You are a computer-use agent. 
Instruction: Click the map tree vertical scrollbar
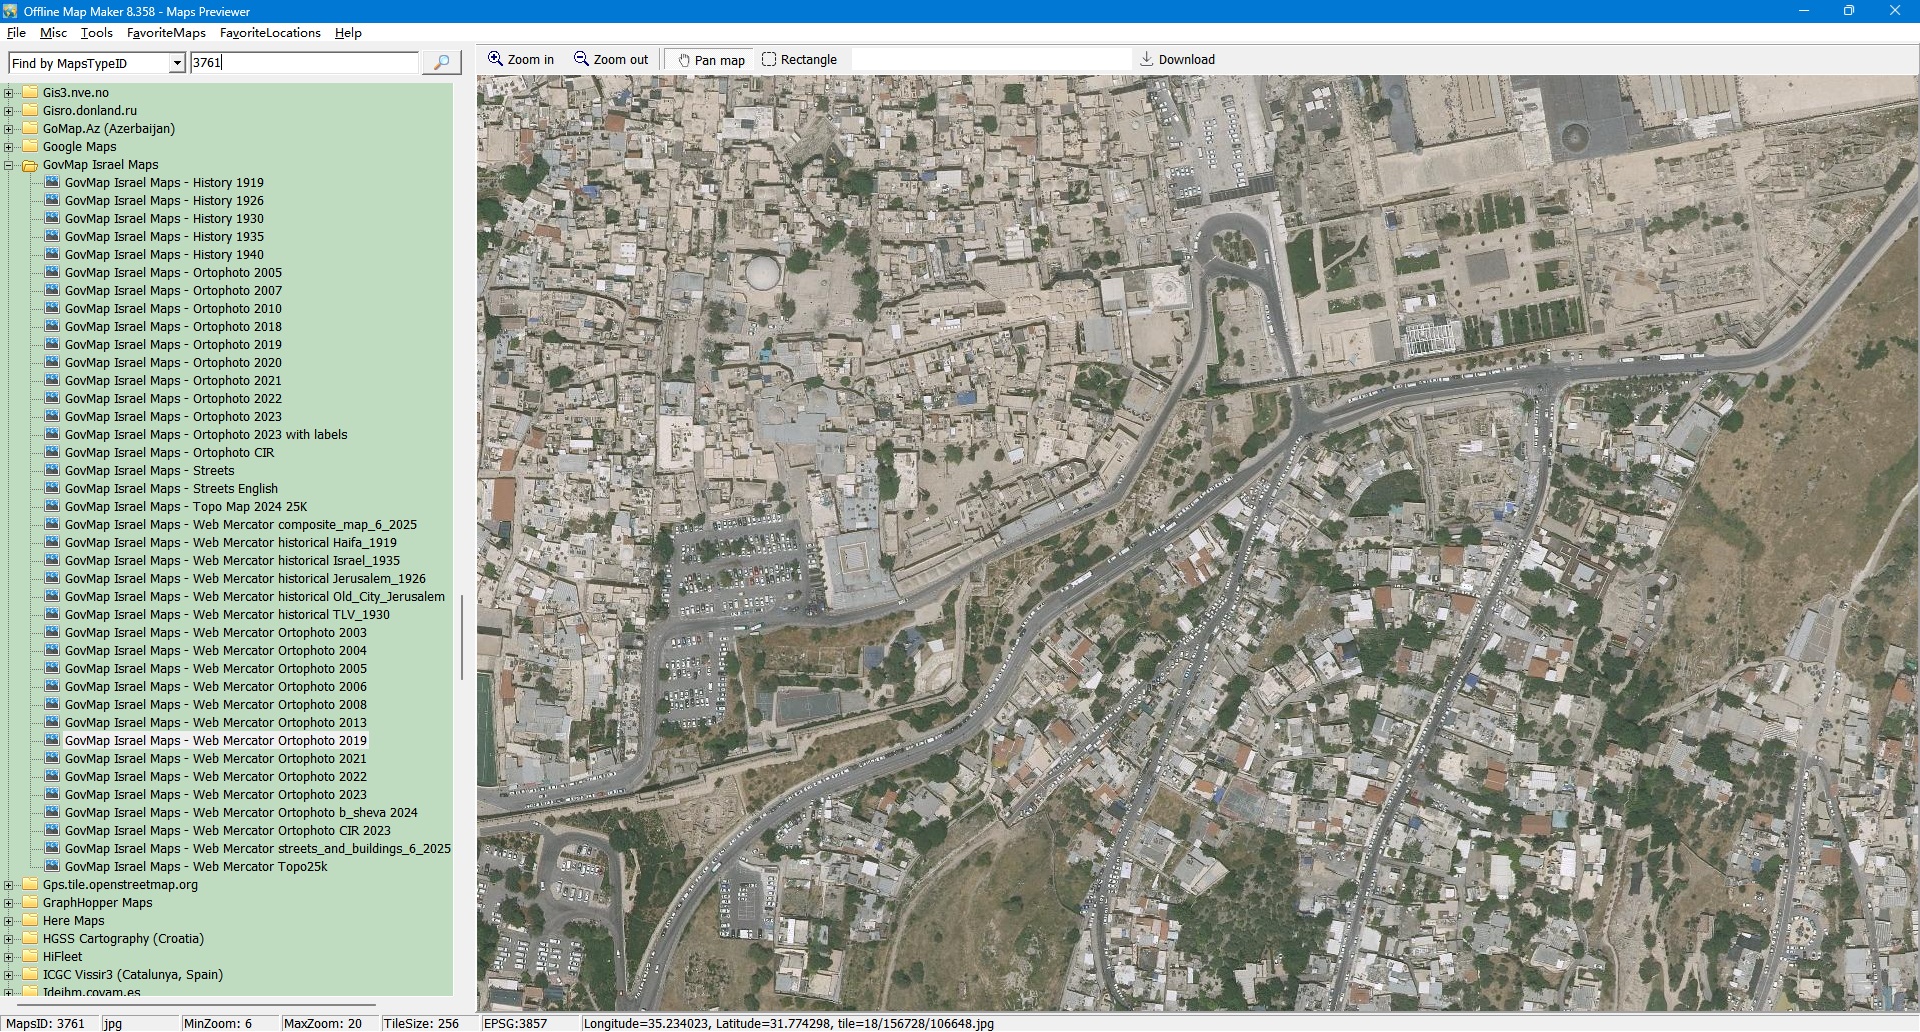[461, 637]
